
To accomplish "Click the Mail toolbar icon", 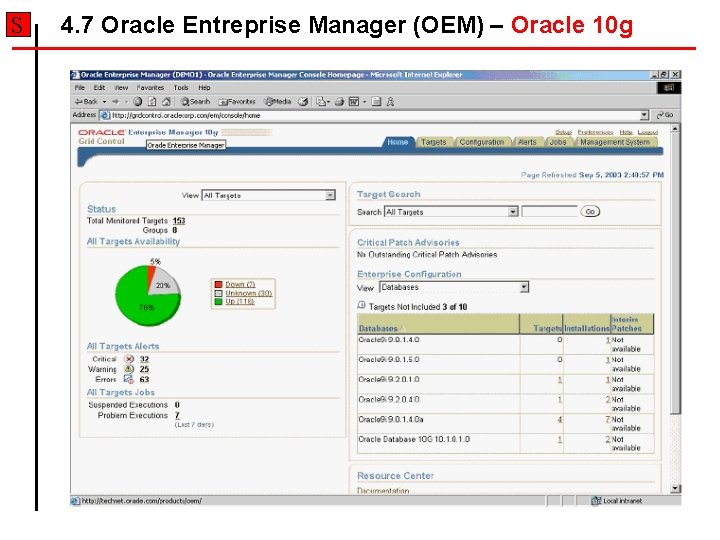I will 321,101.
